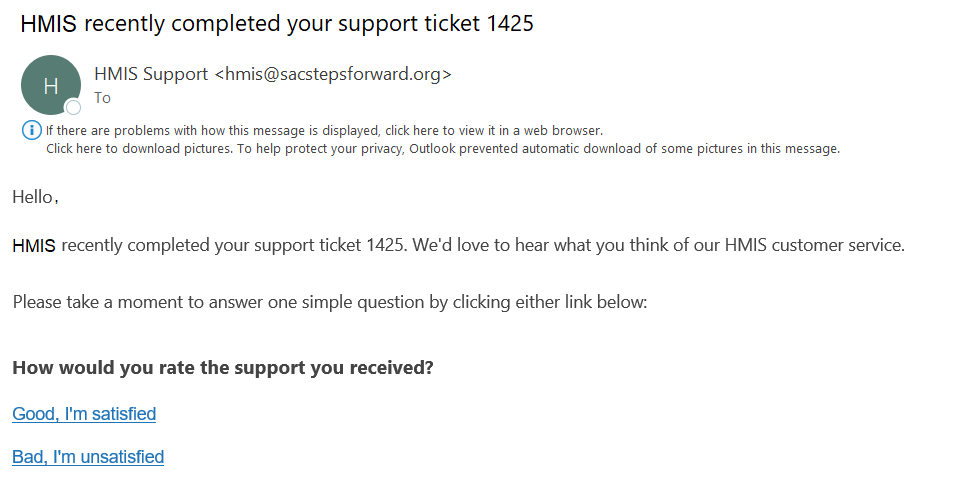The width and height of the screenshot is (962, 500).
Task: Open the sender's green H avatar
Action: pos(51,85)
